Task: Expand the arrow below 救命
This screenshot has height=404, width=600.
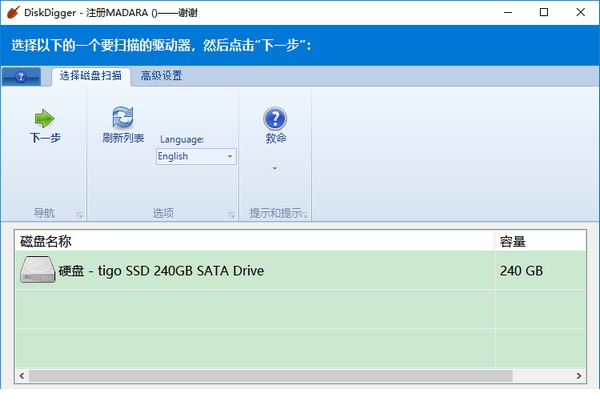Action: pos(274,168)
